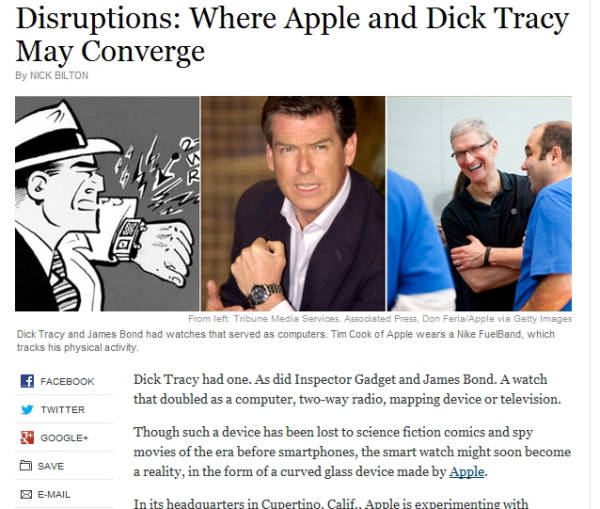Click the paragraph starting 'Though such a device'
600x509 pixels.
coord(352,452)
